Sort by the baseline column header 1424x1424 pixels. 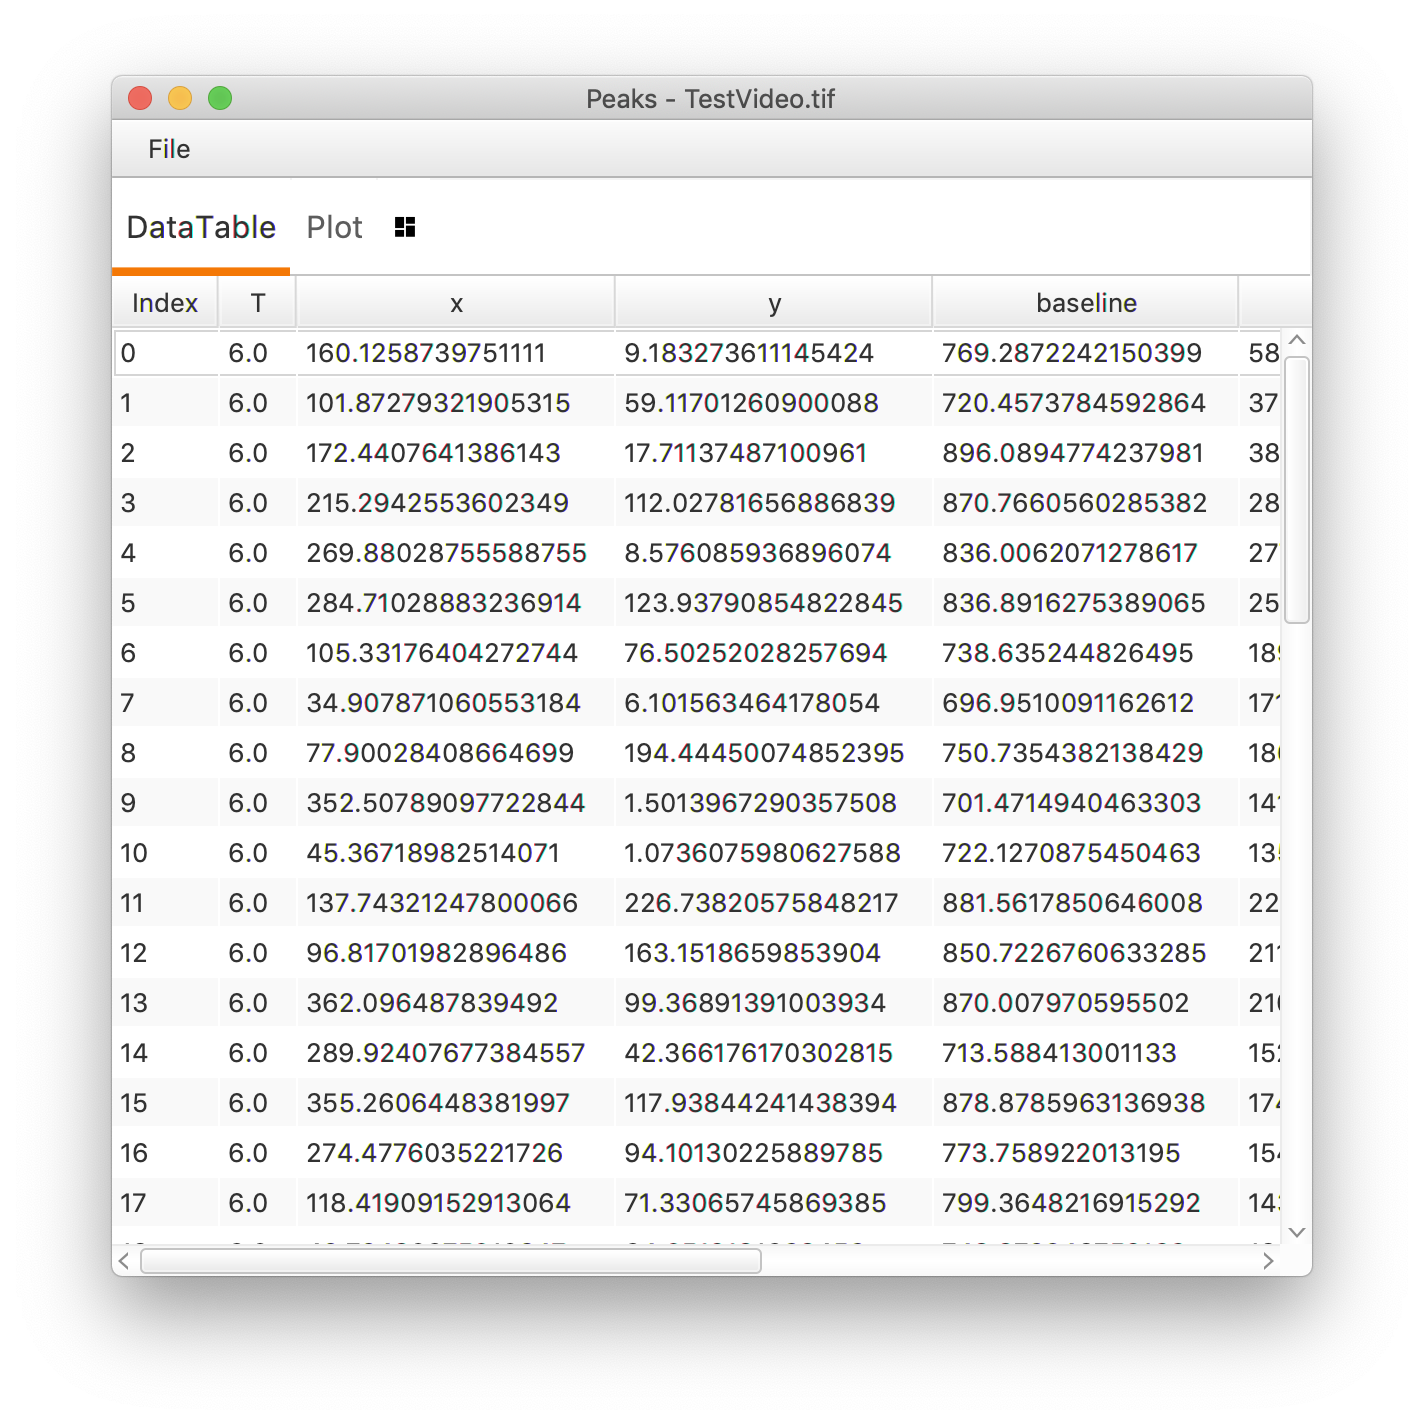(1086, 303)
